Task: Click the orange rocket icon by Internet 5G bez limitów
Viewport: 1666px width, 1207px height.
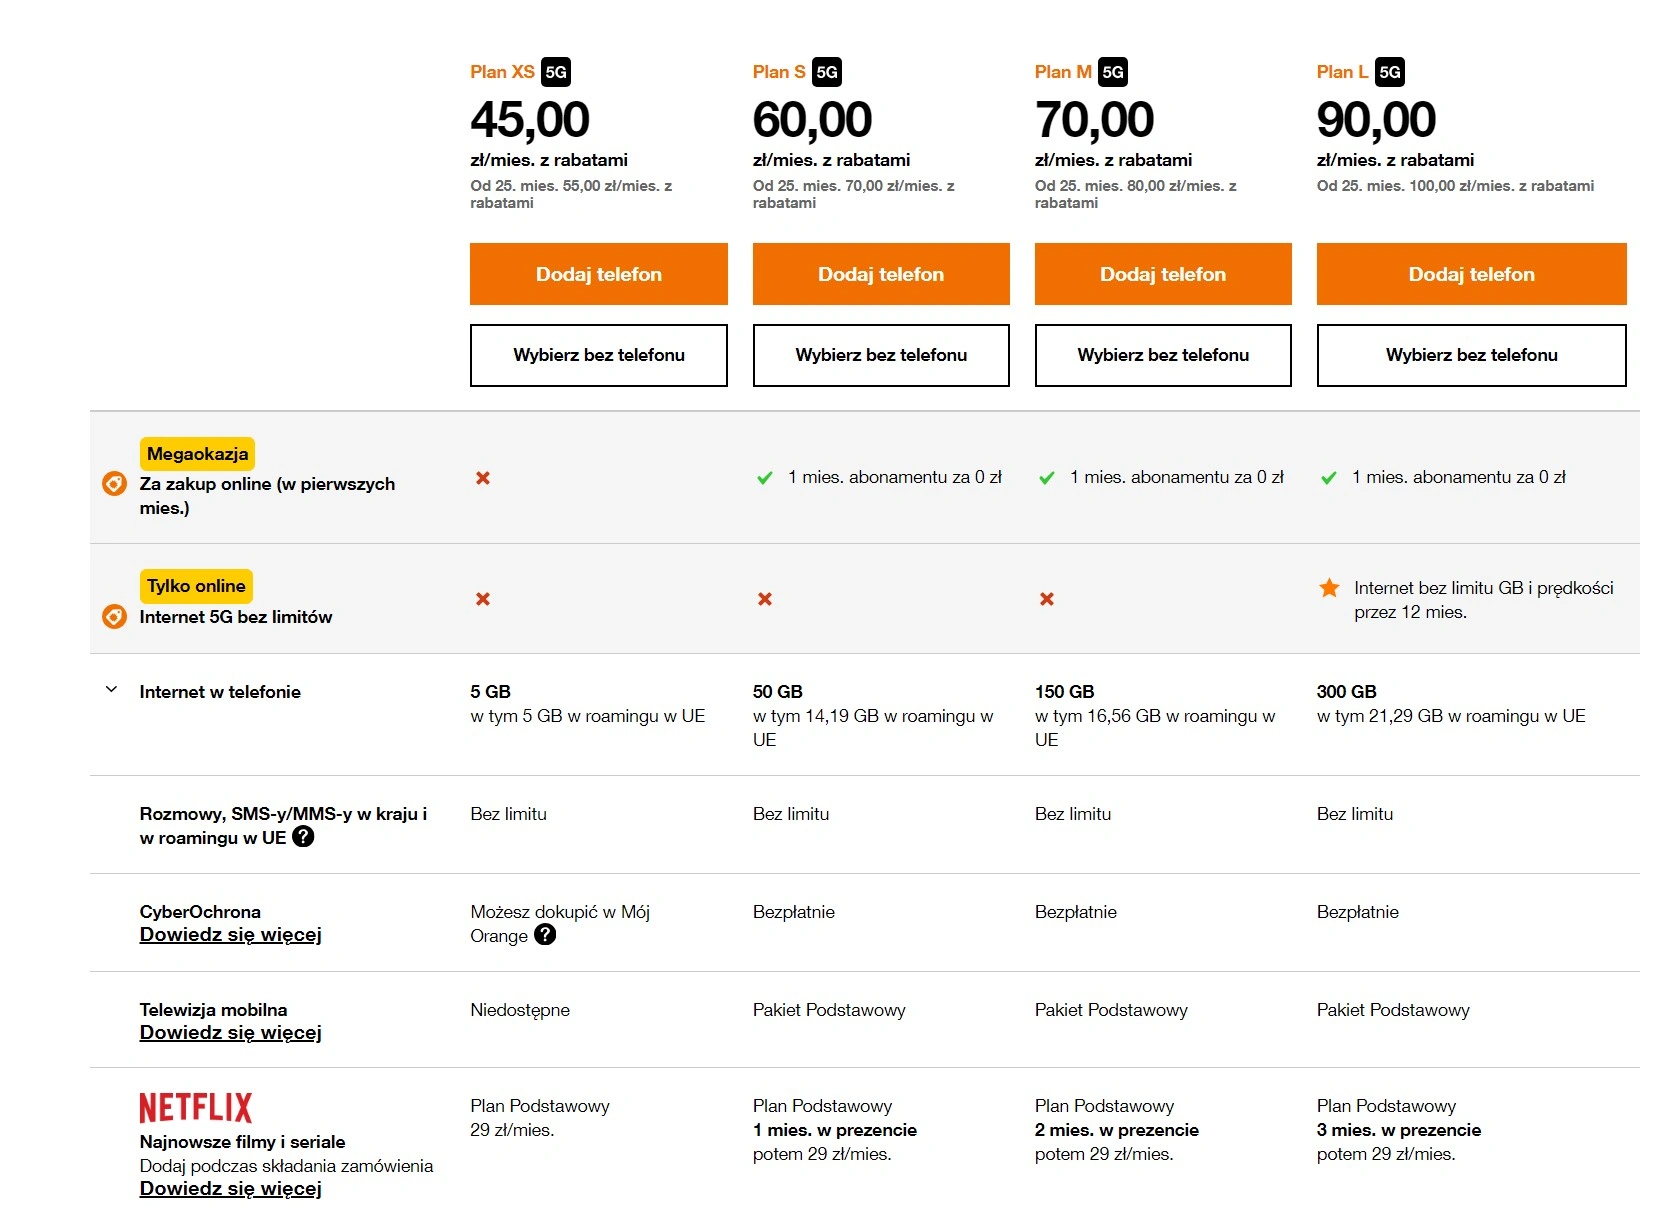Action: 115,616
